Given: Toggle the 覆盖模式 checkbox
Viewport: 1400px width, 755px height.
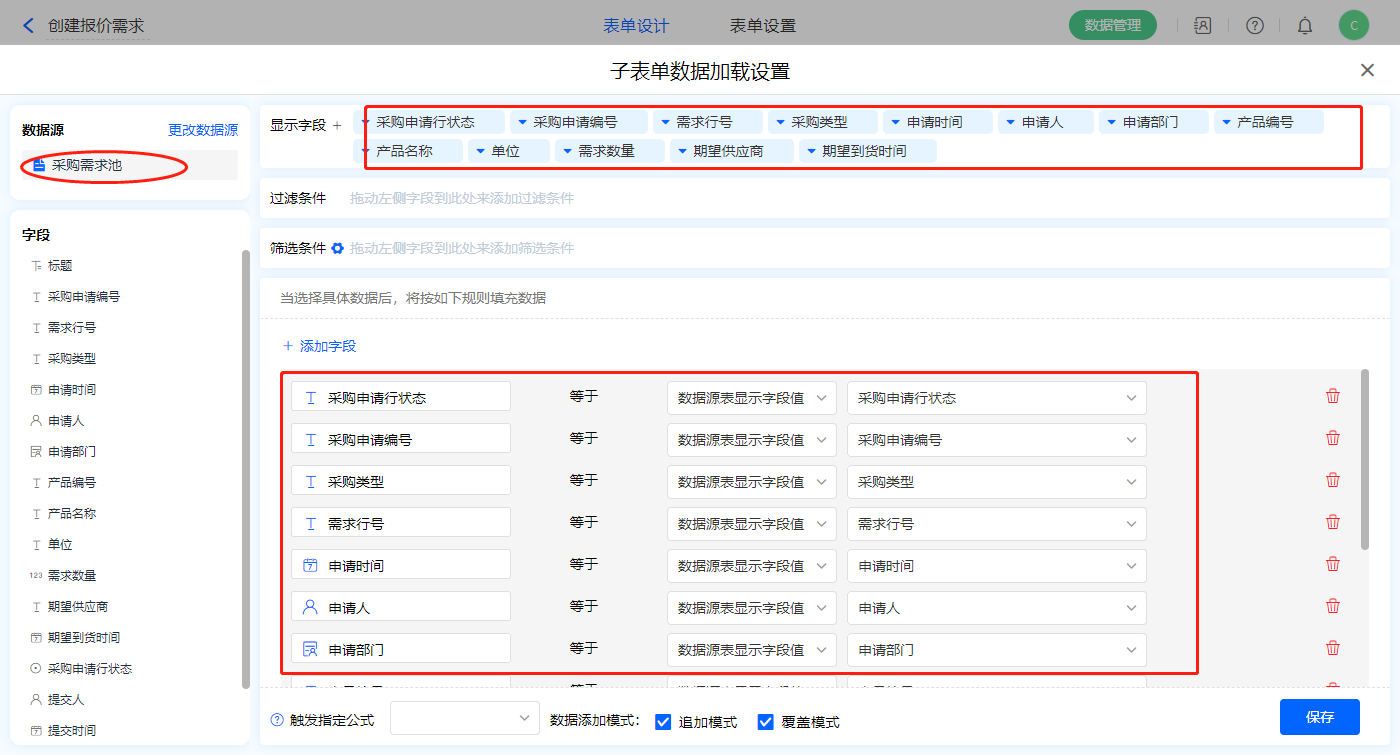Looking at the screenshot, I should click(x=767, y=722).
